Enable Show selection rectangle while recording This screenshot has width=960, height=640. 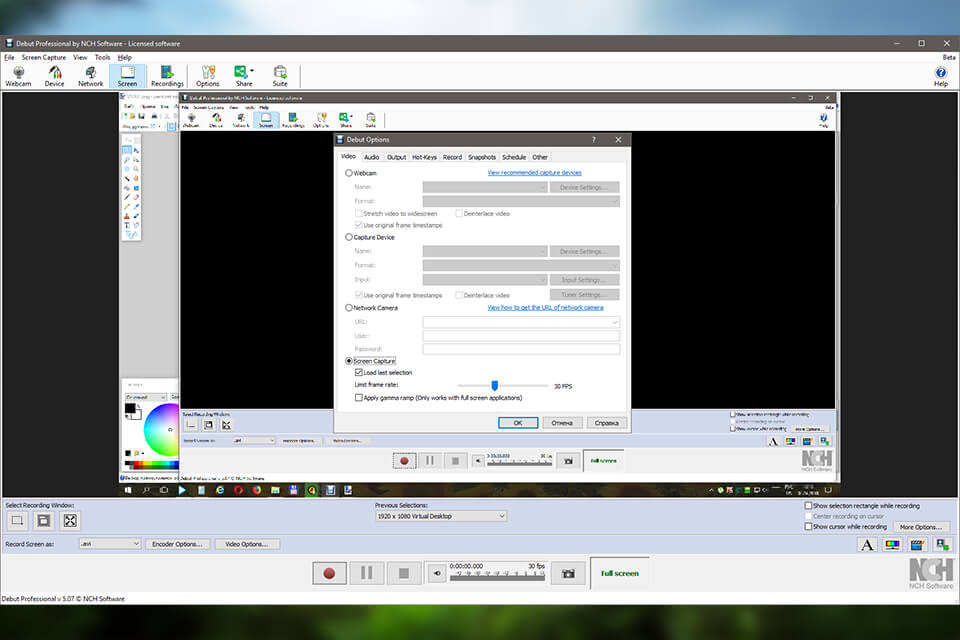(808, 506)
